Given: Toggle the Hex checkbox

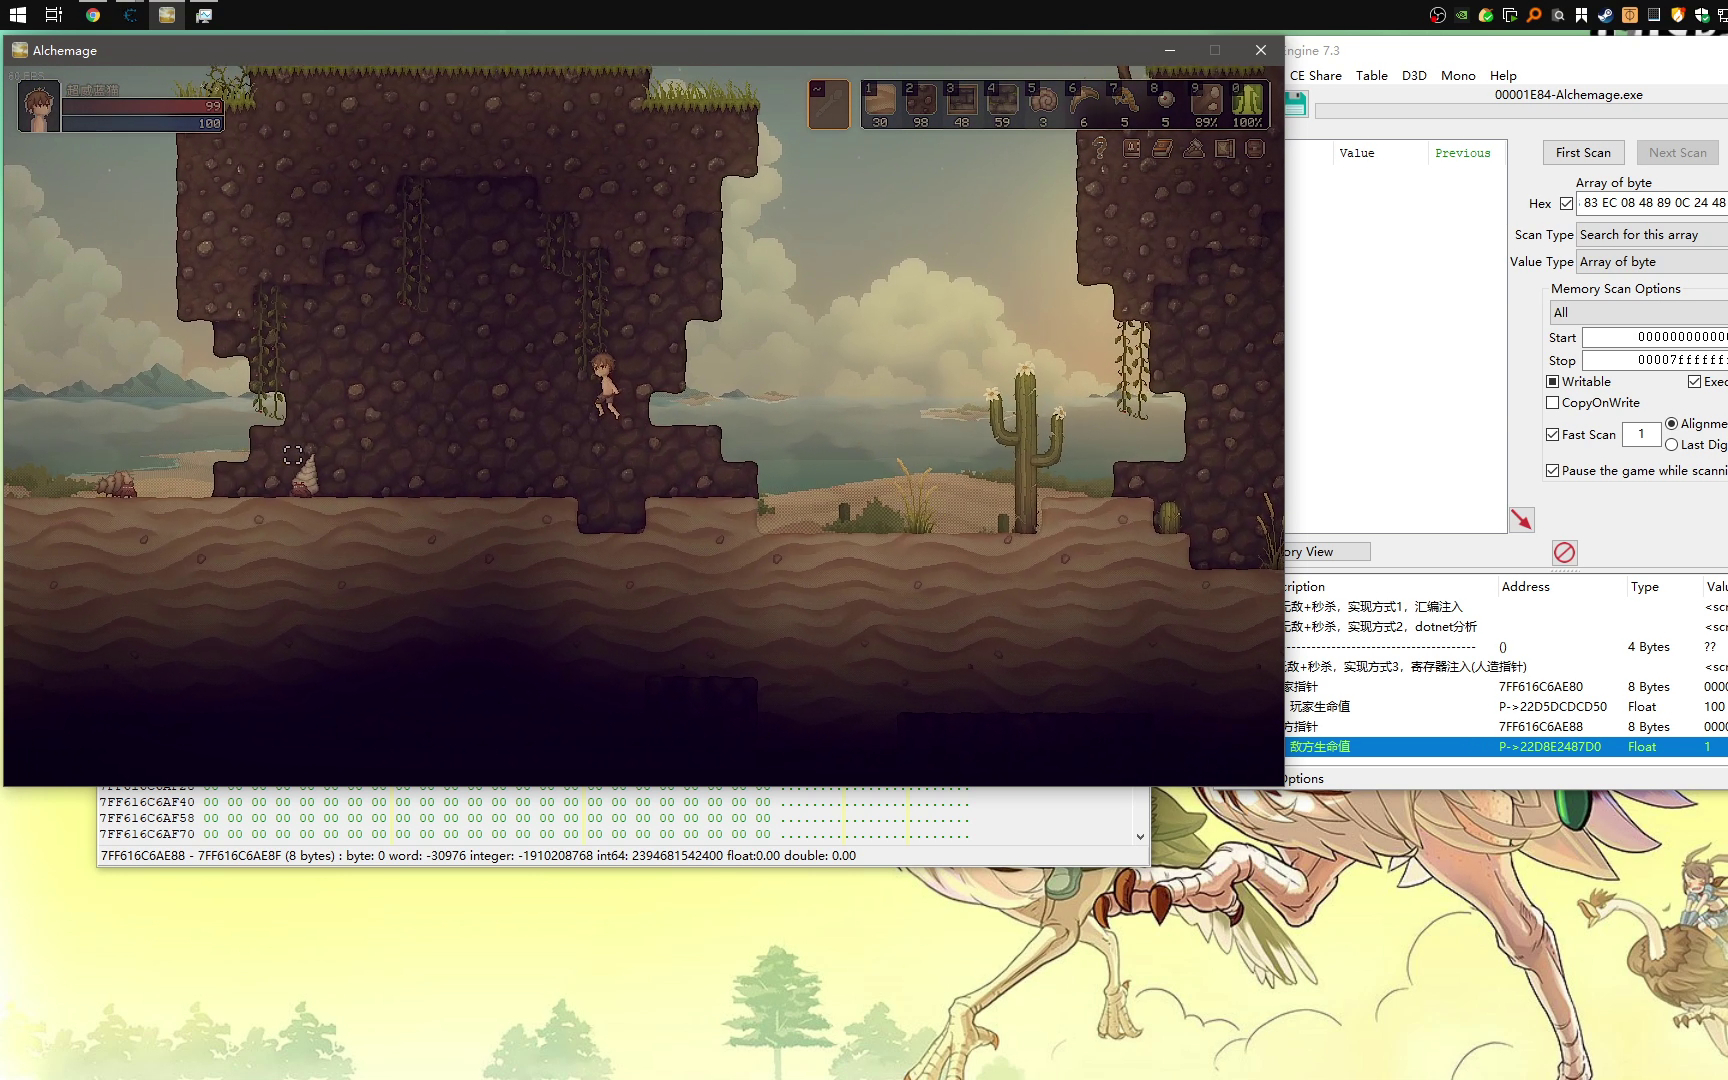Looking at the screenshot, I should [x=1566, y=203].
